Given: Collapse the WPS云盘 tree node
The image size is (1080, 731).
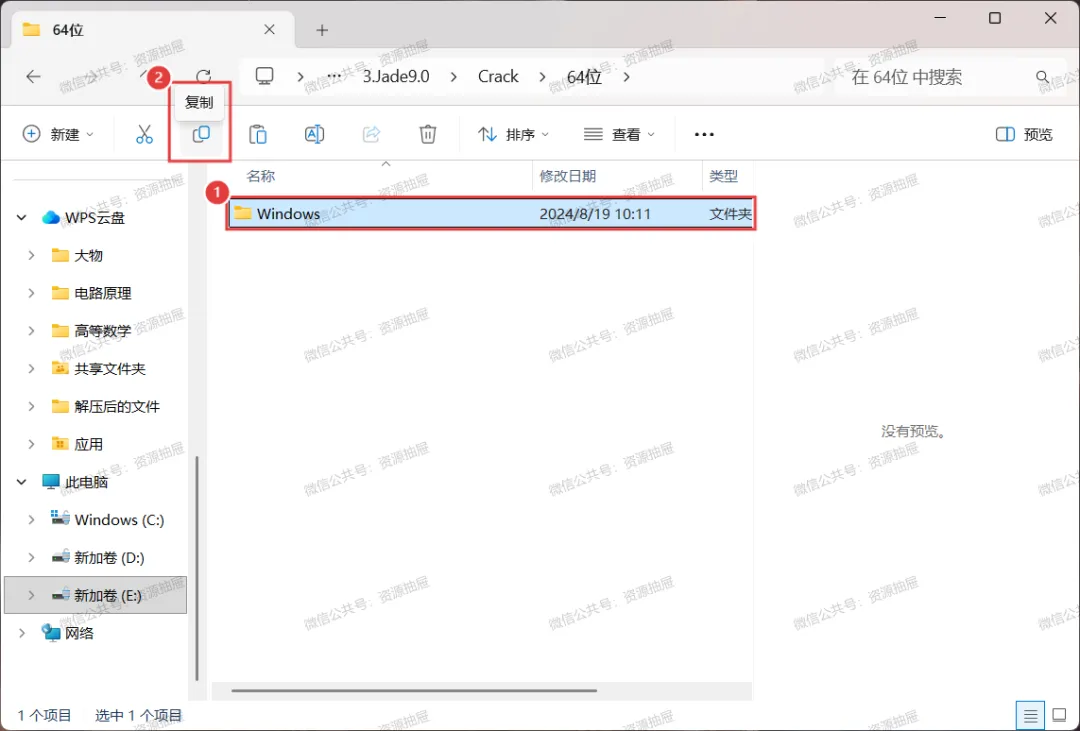Looking at the screenshot, I should coord(21,218).
